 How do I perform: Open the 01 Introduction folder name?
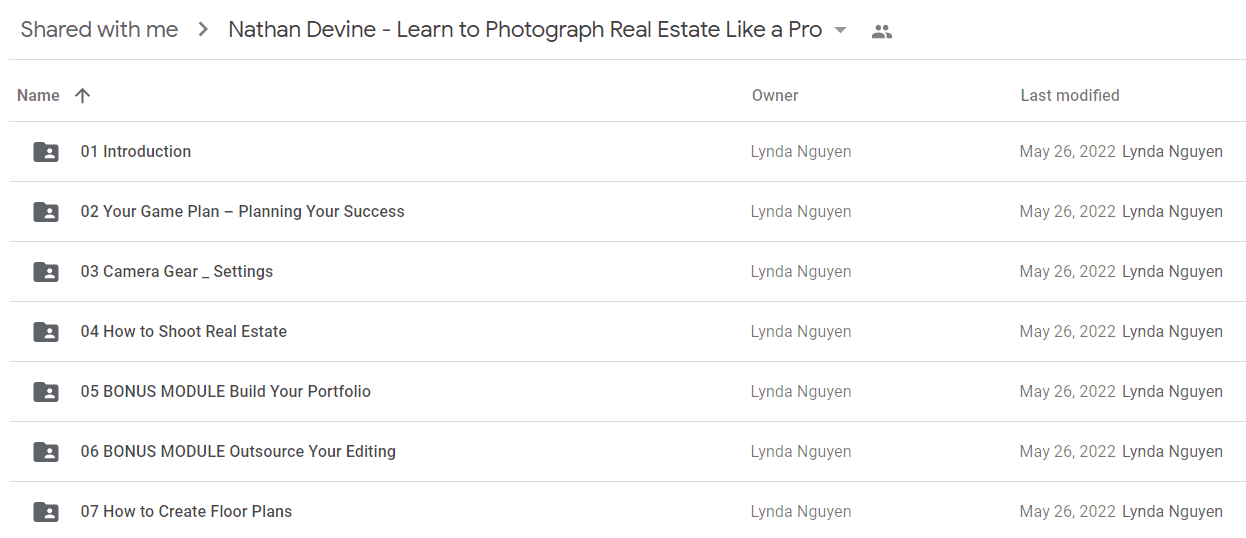136,152
